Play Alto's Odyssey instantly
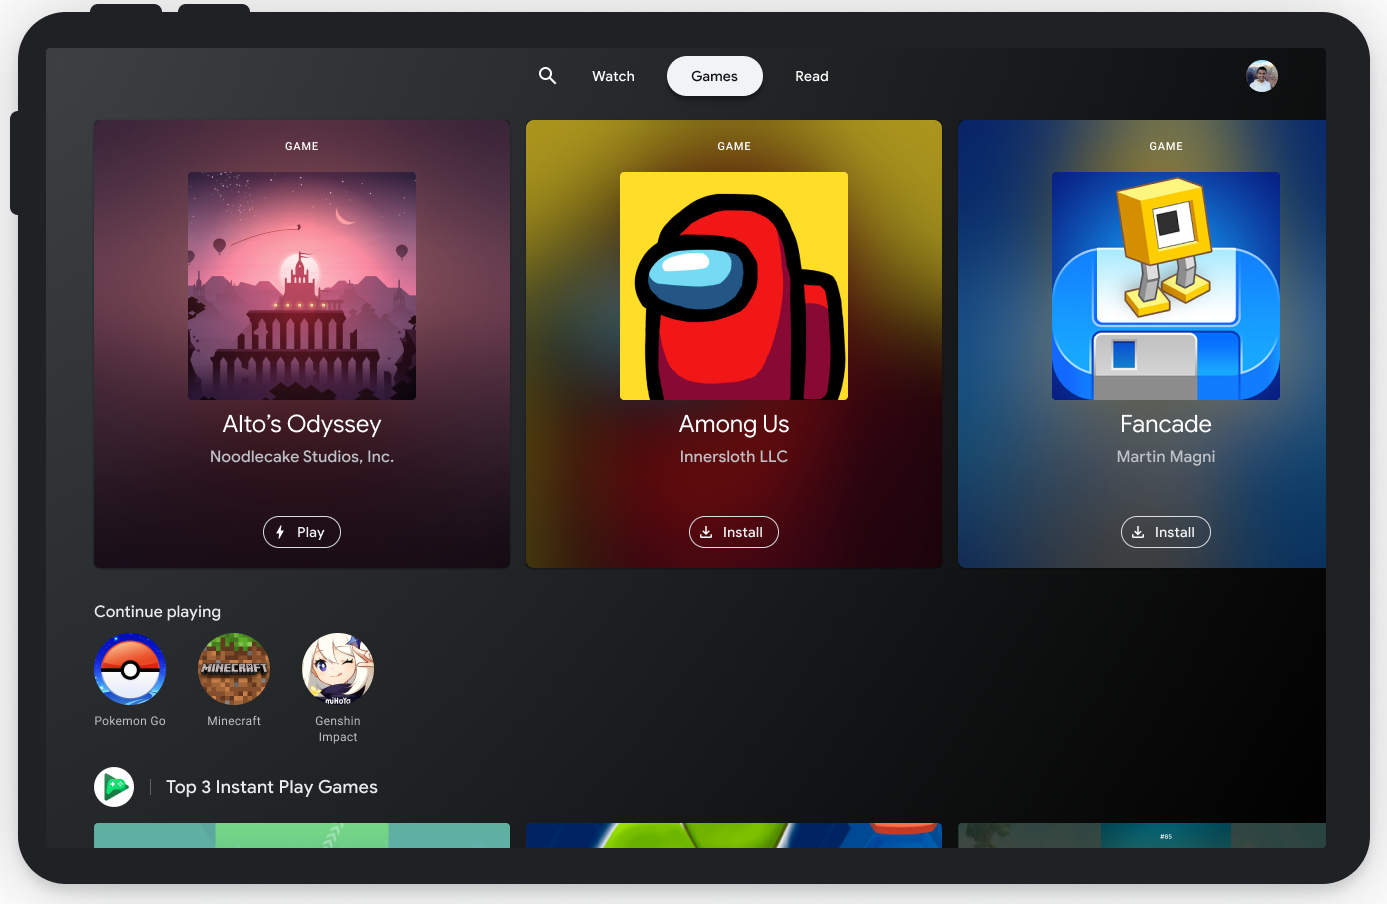This screenshot has width=1387, height=904. (302, 532)
